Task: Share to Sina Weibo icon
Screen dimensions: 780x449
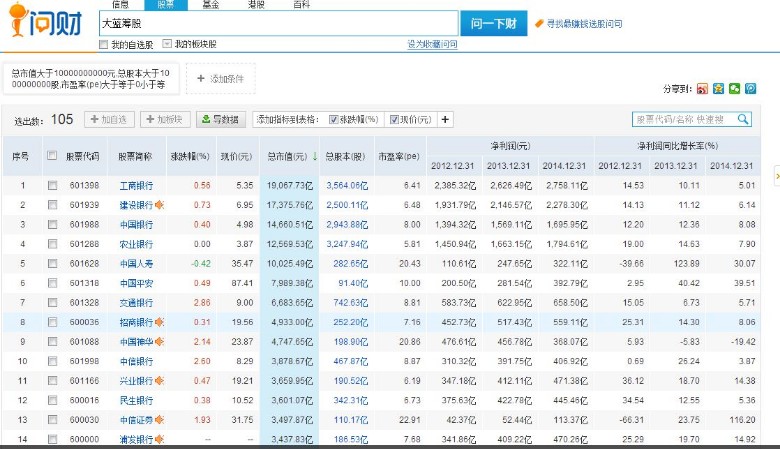Action: coord(702,89)
